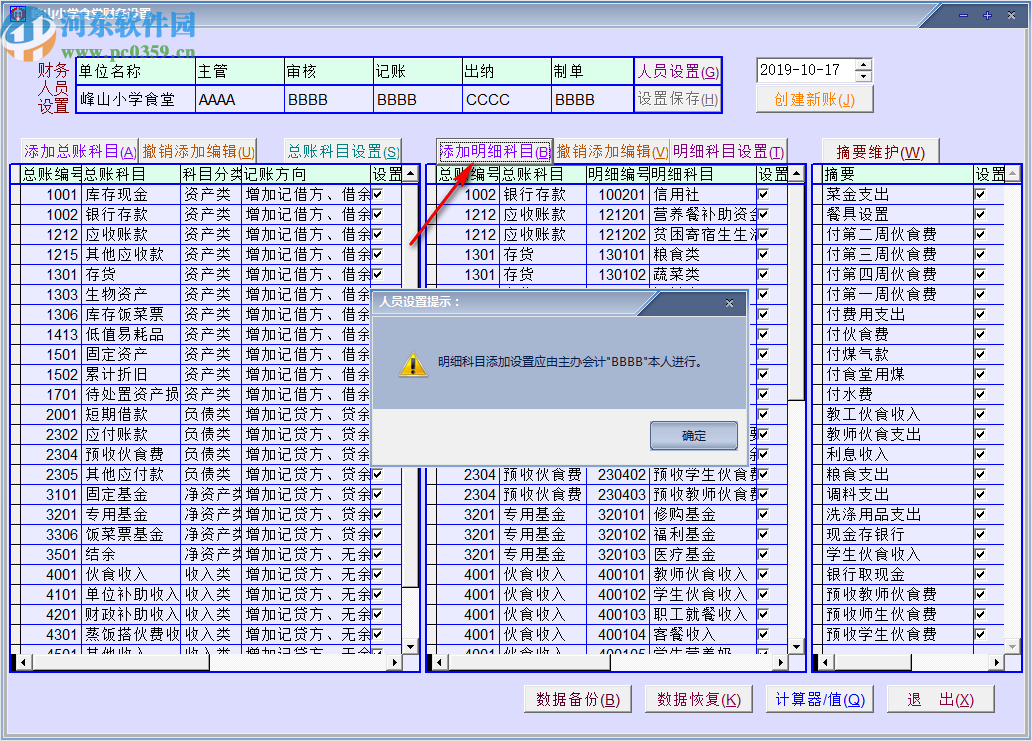
Task: Click 退出(X) button
Action: 941,699
